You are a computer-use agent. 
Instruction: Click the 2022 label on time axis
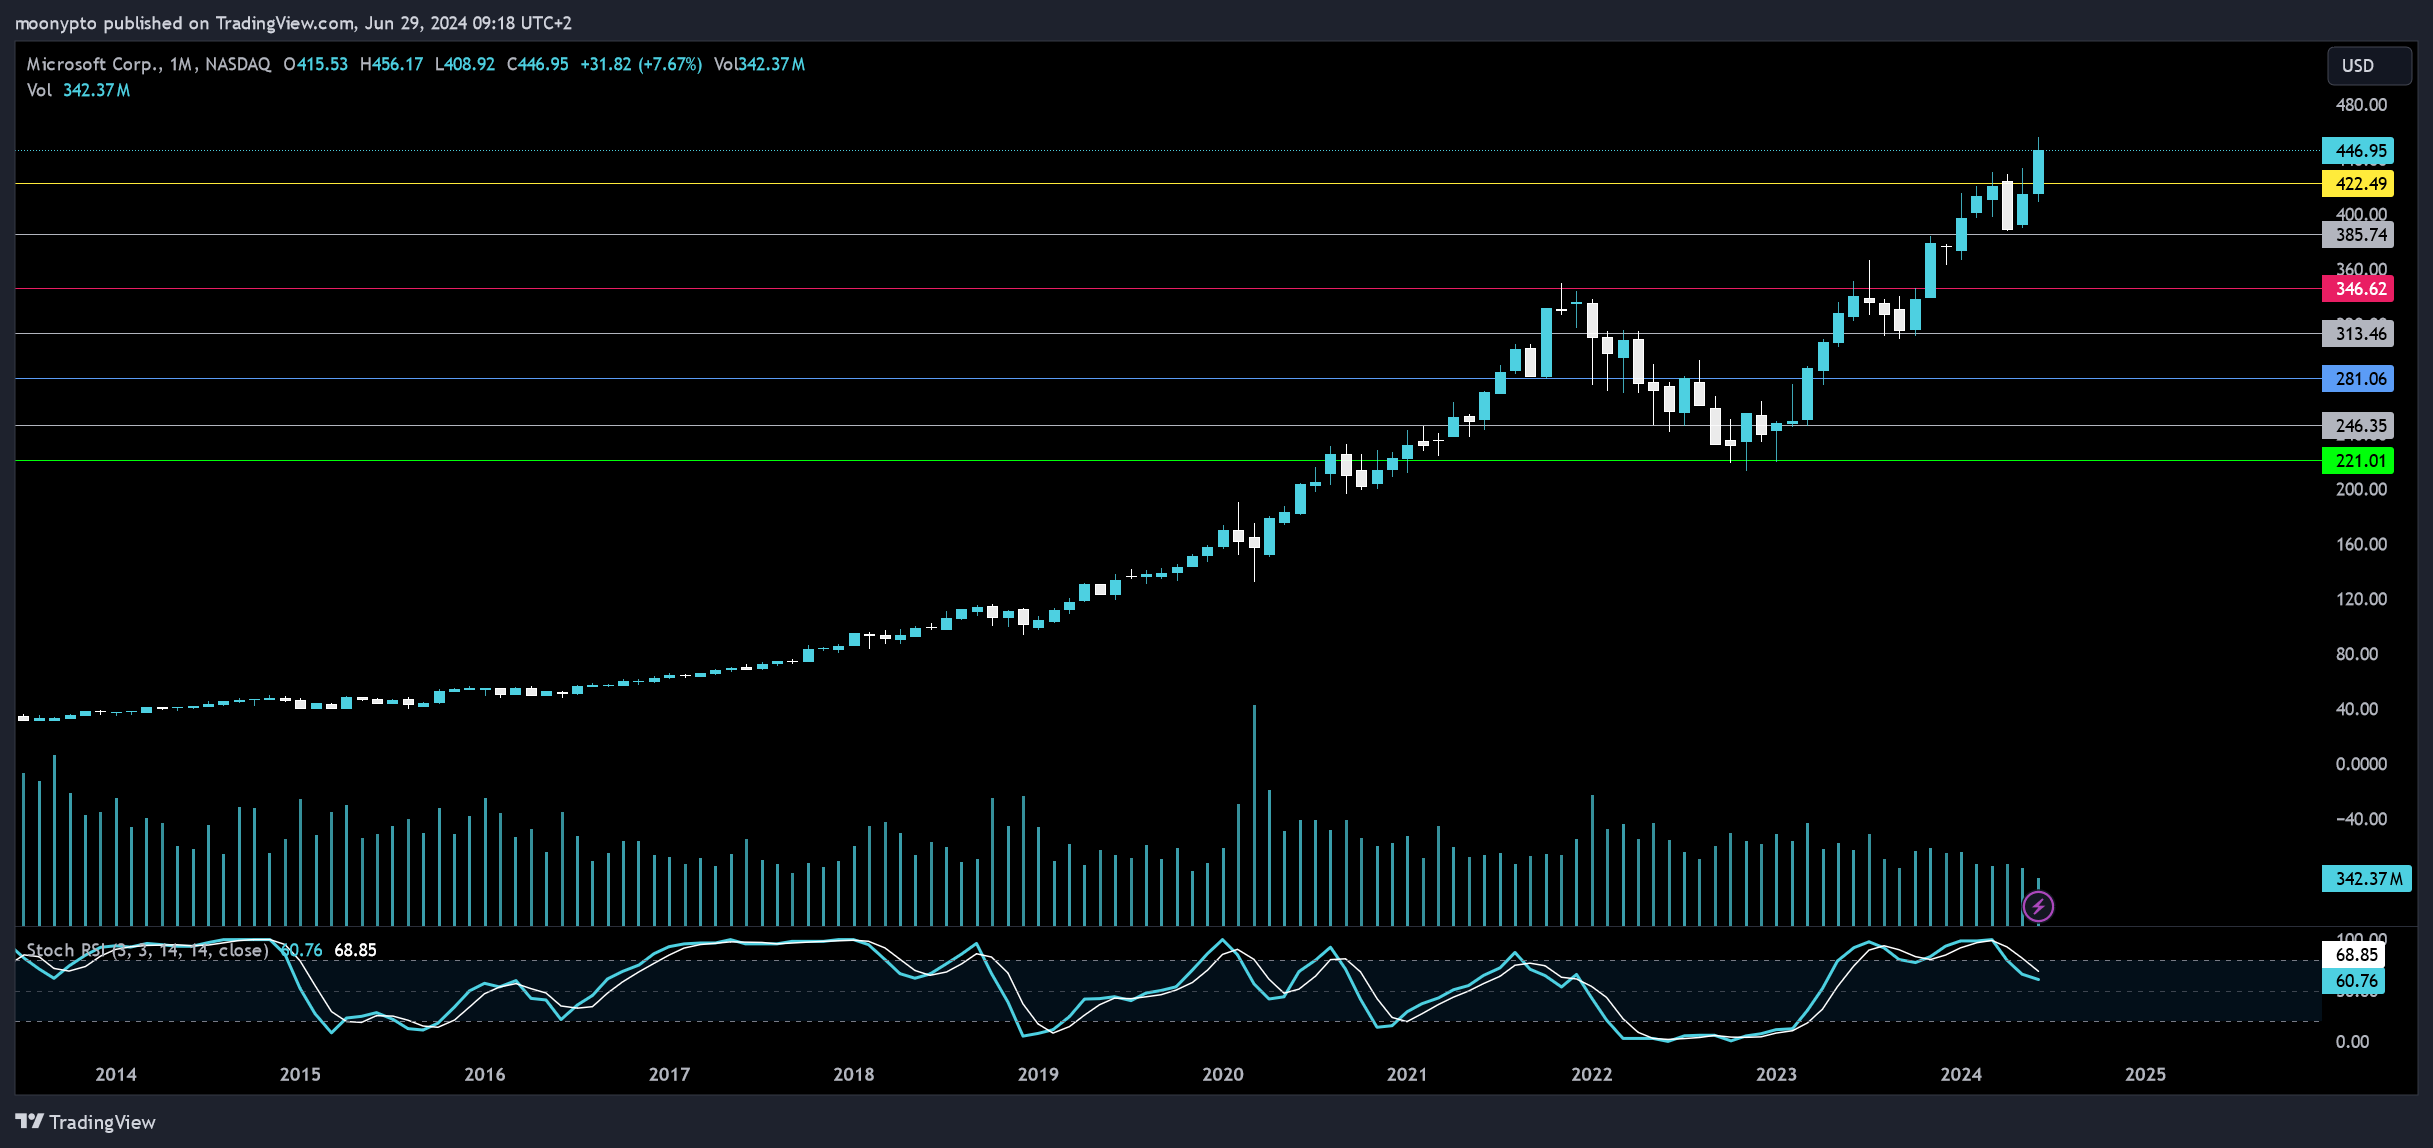click(x=1592, y=1074)
